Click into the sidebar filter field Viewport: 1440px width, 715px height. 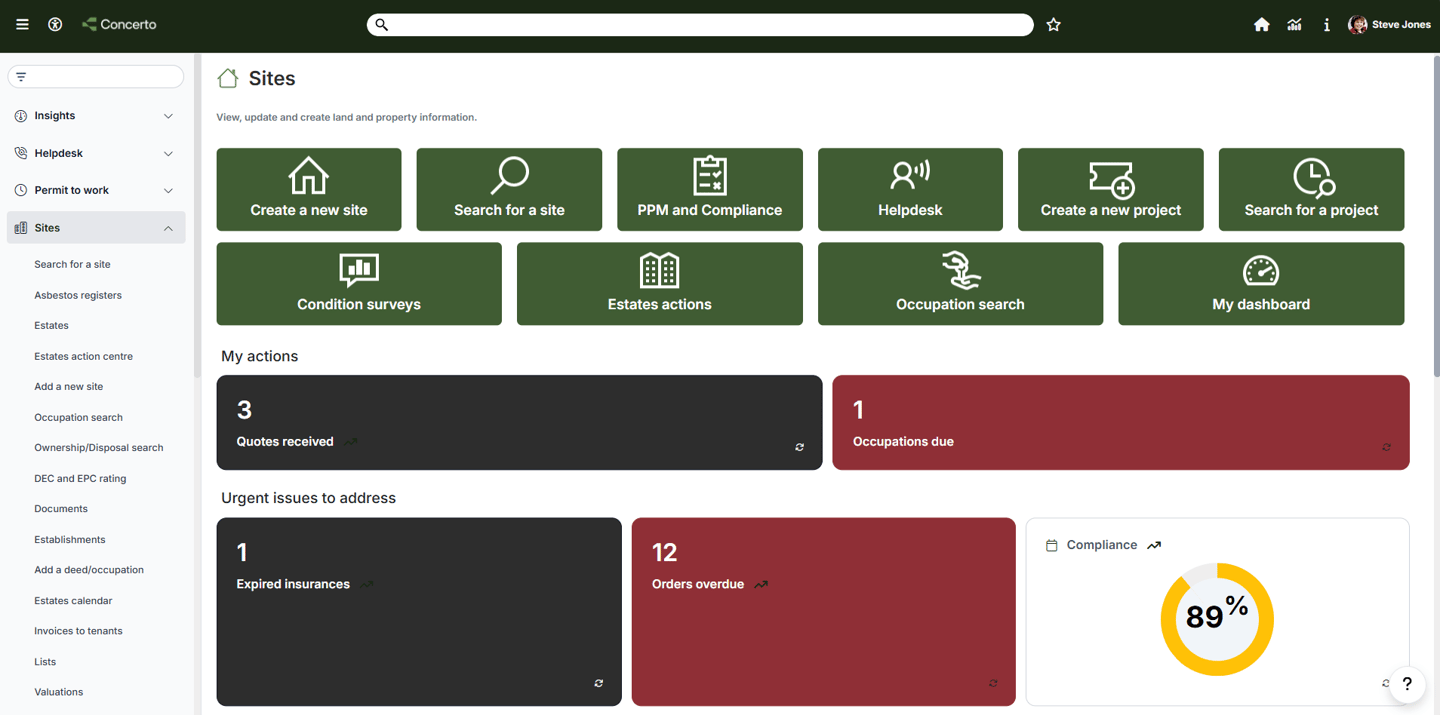coord(96,77)
